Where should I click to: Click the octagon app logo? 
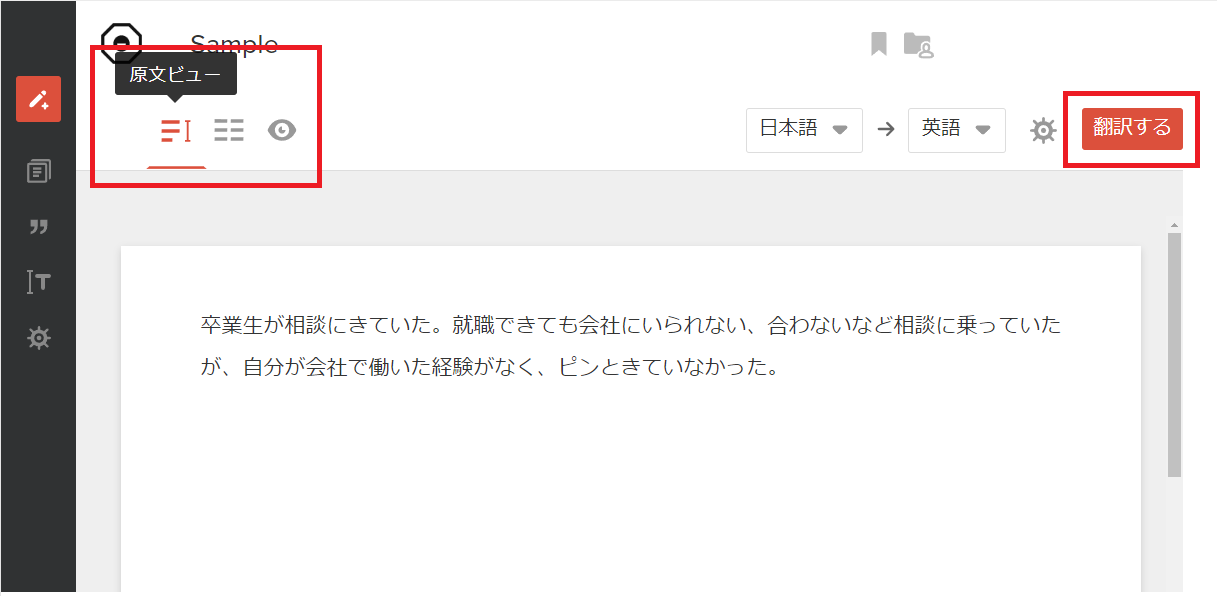(122, 42)
